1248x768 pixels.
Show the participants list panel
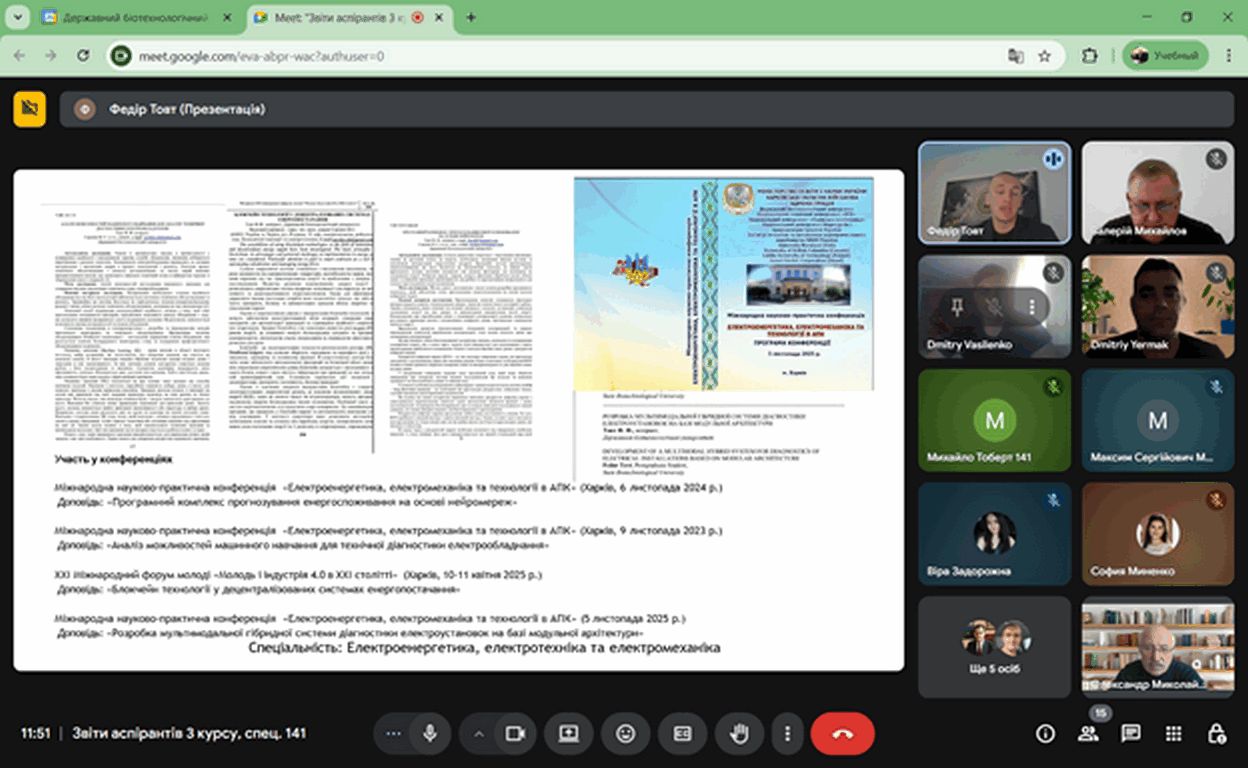tap(1088, 734)
